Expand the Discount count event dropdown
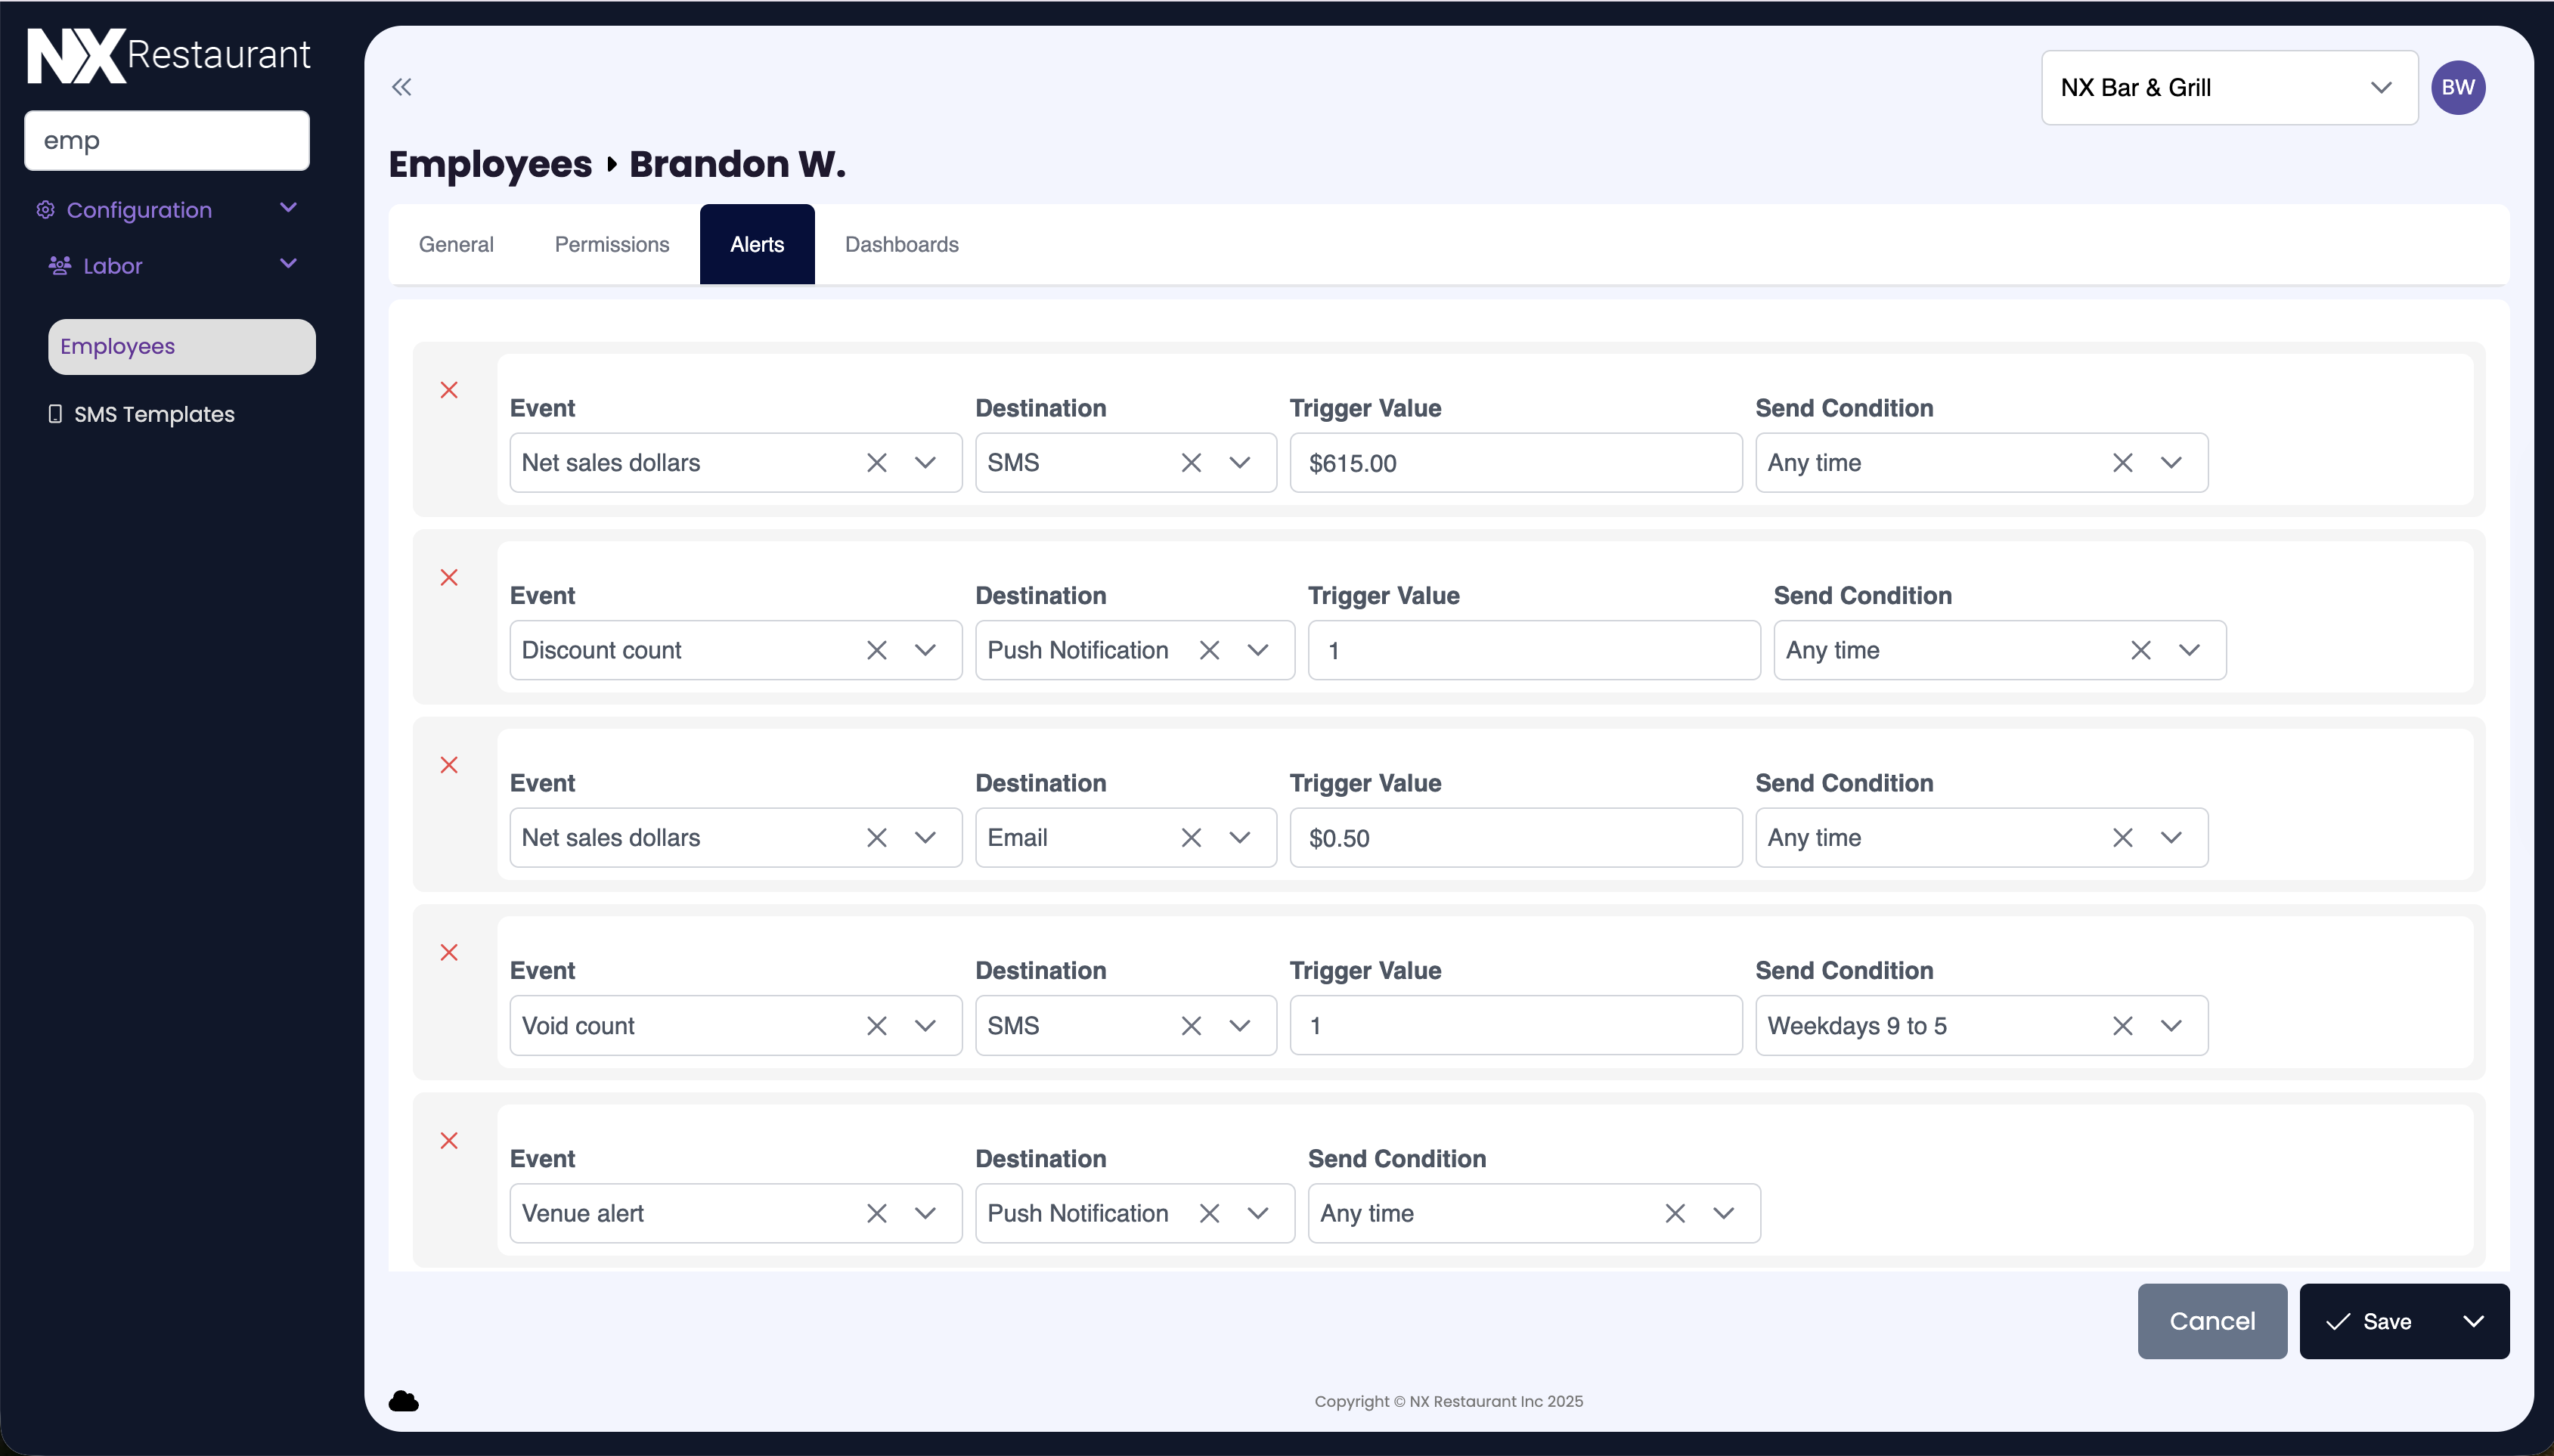Screen dimensions: 2554x1456 coord(925,650)
